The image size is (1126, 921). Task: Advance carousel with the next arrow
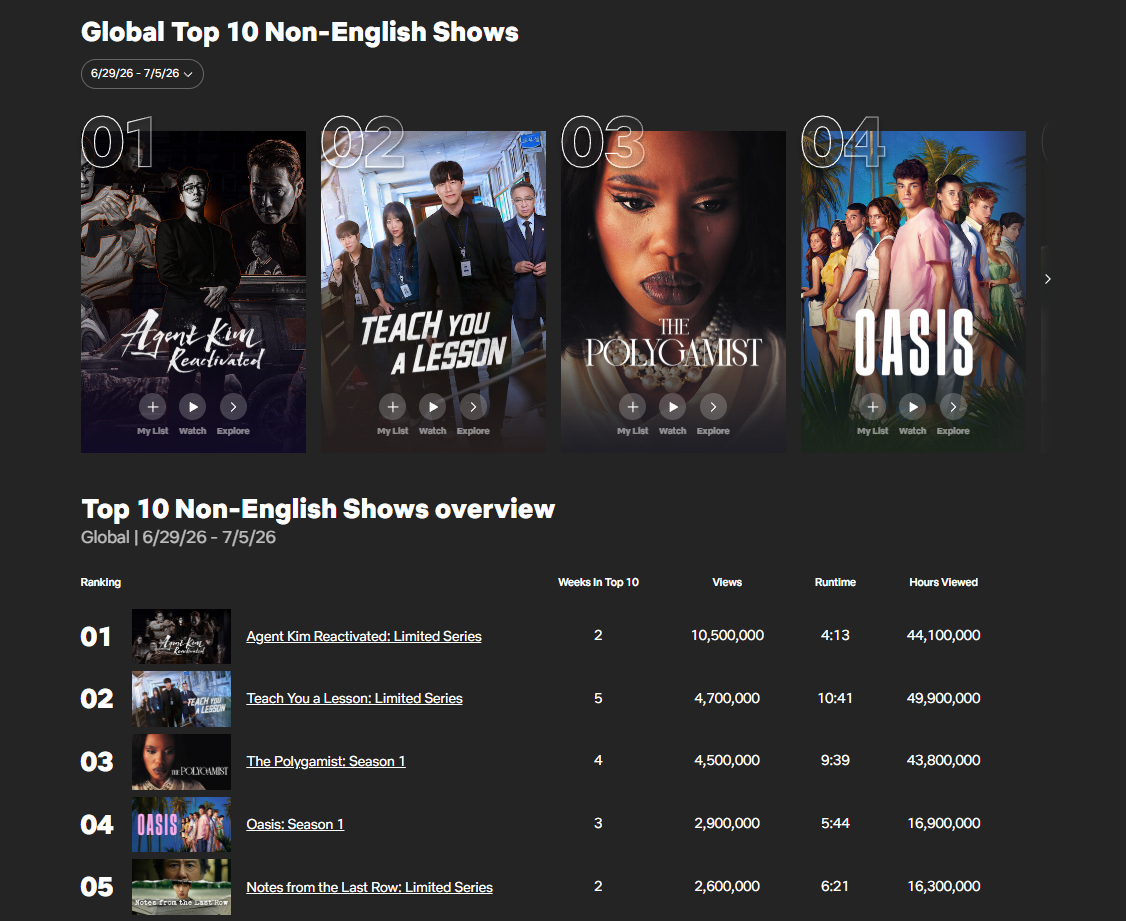[1048, 279]
